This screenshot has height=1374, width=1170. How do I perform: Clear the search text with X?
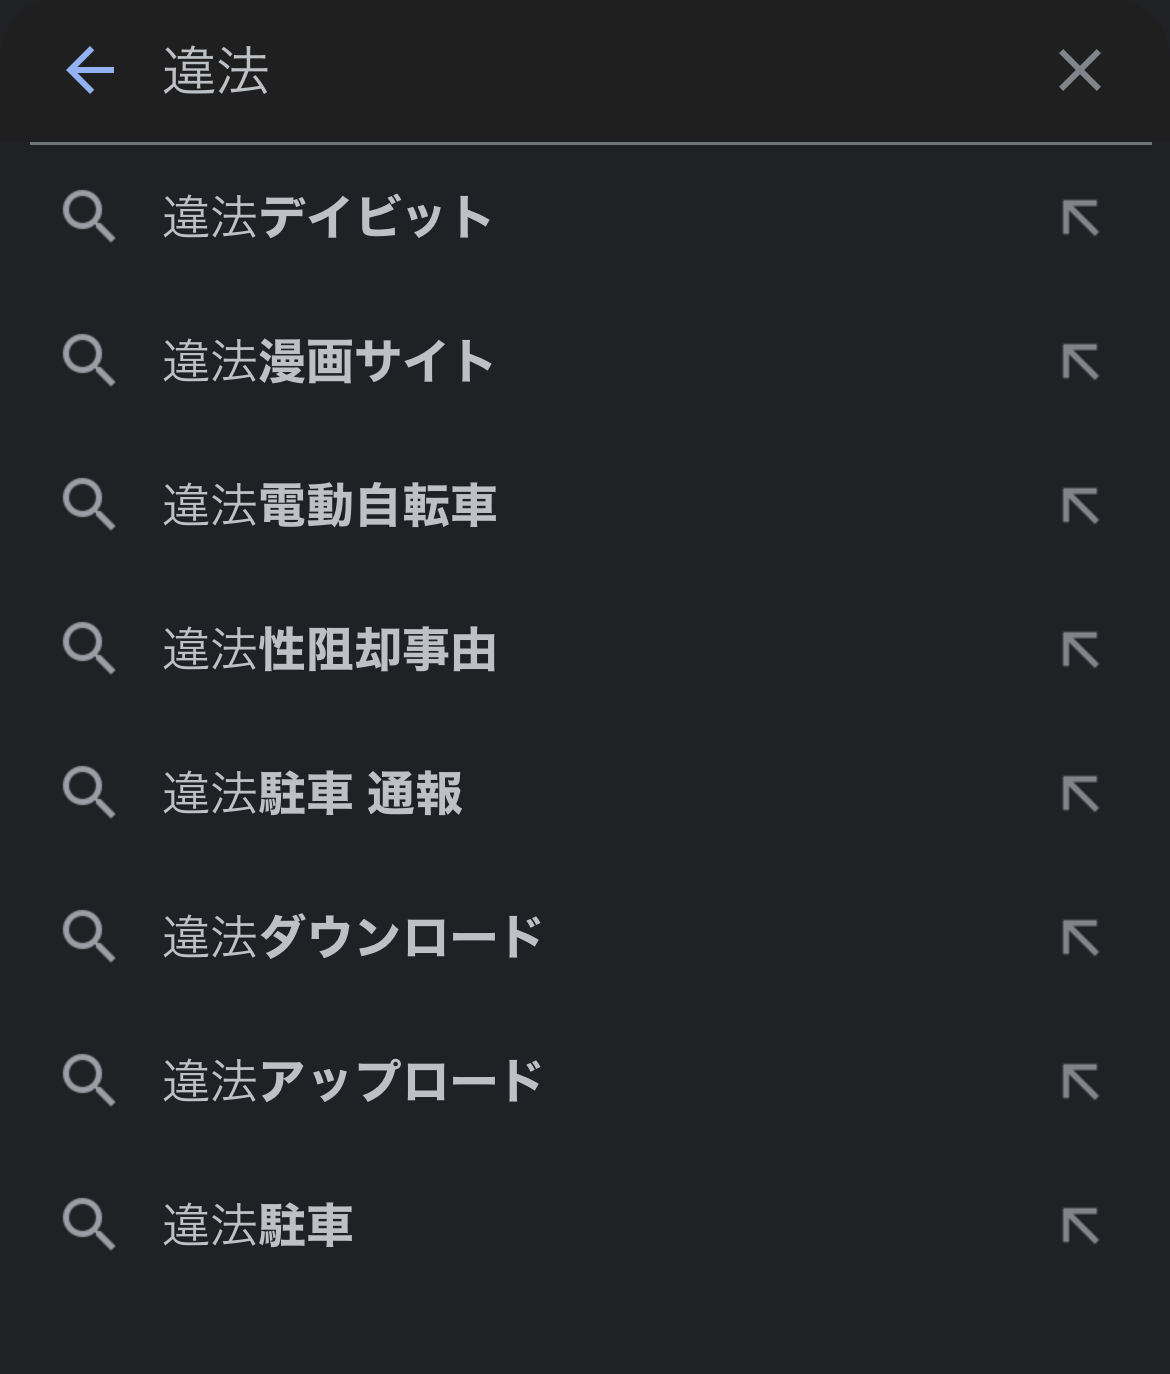pos(1079,71)
